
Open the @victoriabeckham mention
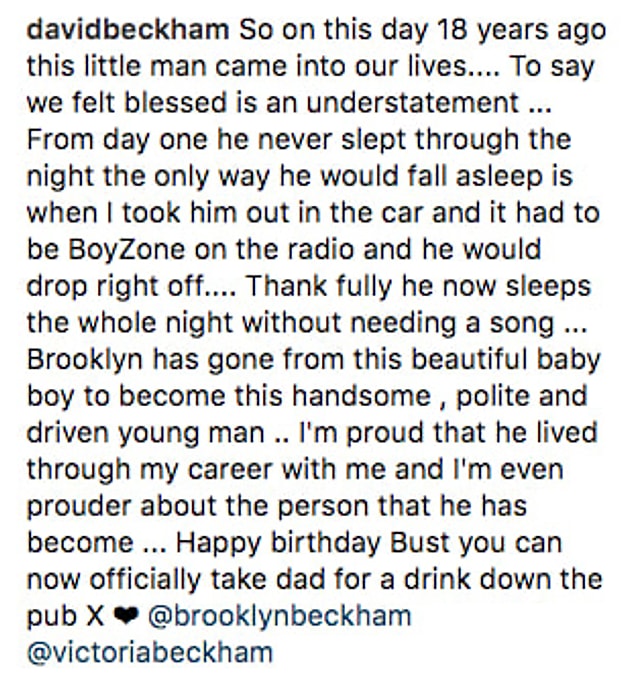coord(150,653)
